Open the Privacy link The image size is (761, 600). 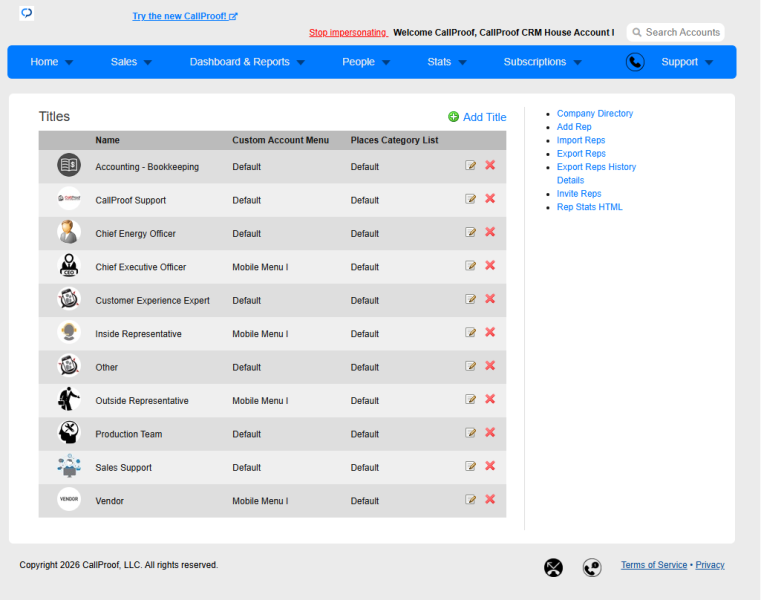[x=710, y=565]
